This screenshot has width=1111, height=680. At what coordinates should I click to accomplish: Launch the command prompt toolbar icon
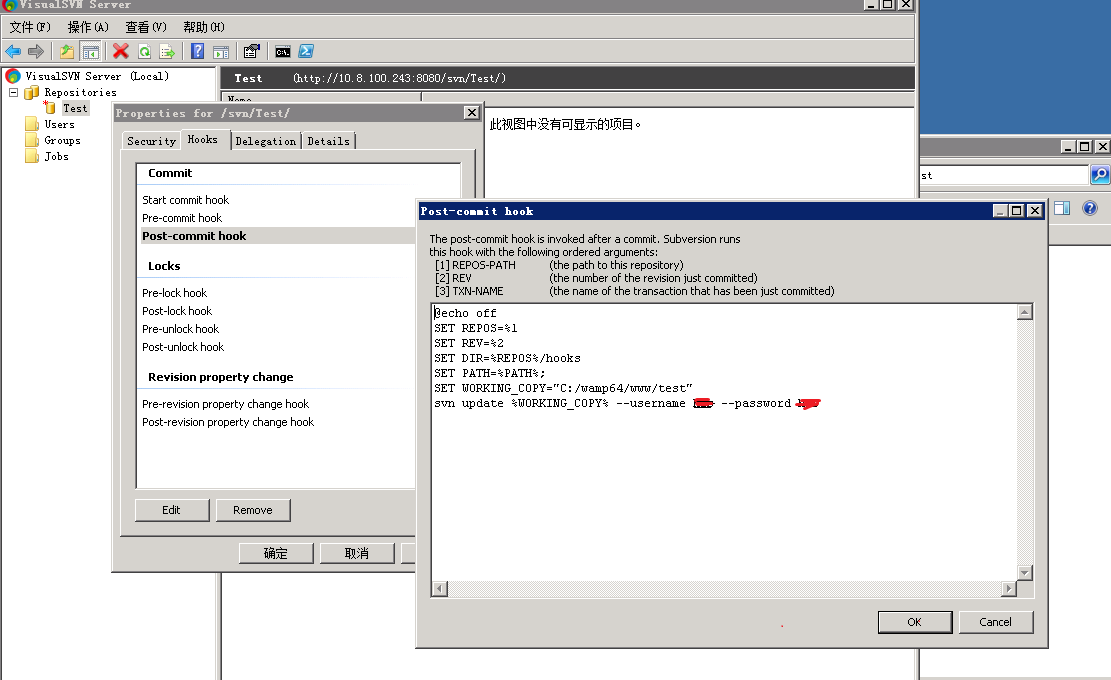(x=283, y=51)
